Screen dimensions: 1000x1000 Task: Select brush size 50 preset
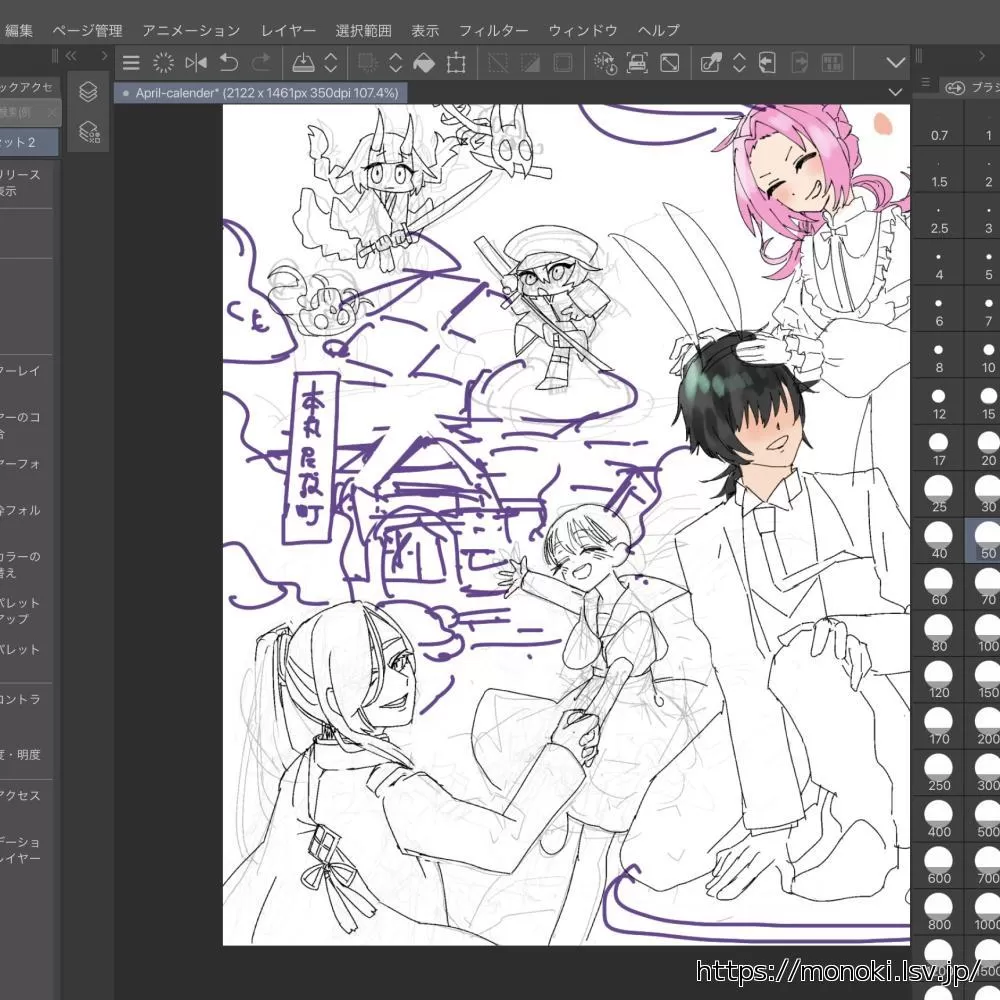[987, 541]
